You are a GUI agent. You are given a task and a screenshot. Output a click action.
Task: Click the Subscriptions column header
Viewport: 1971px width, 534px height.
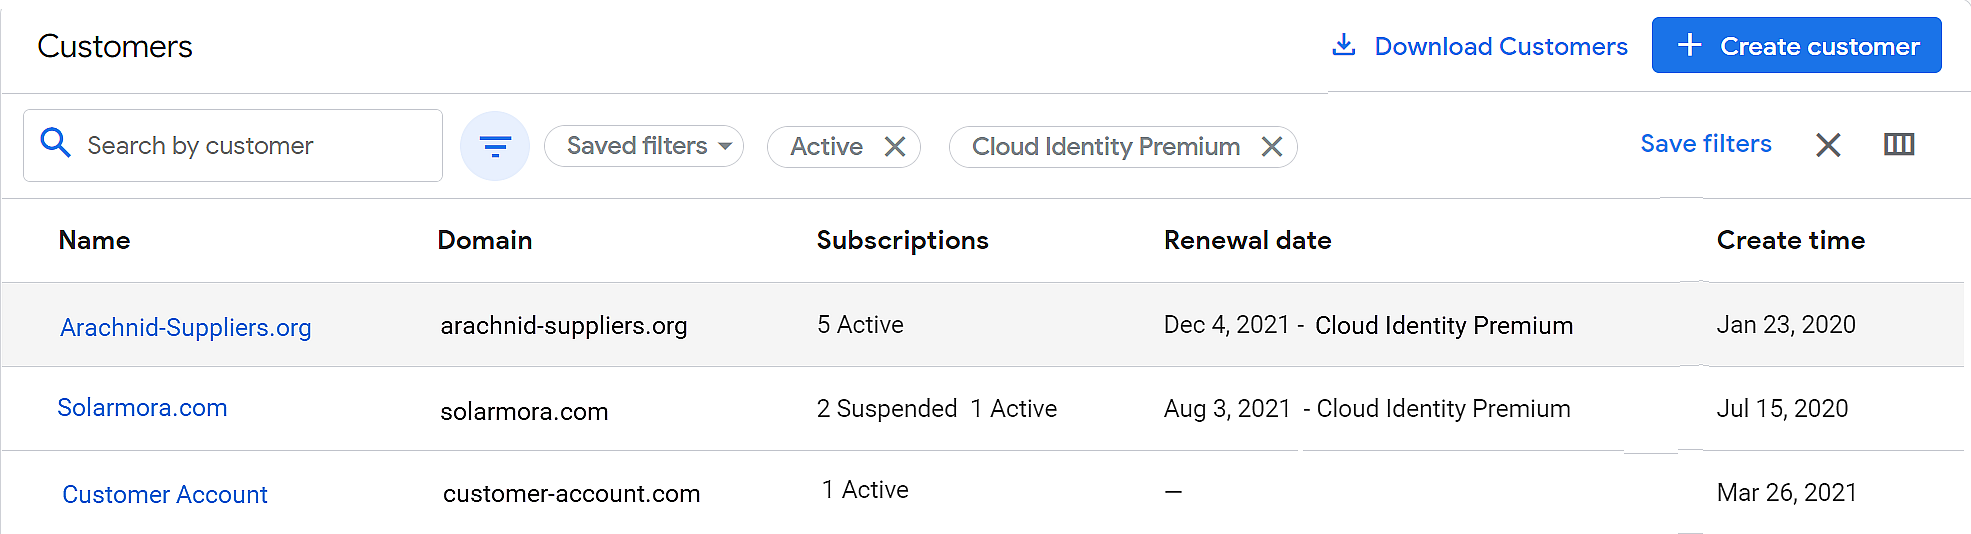(902, 240)
